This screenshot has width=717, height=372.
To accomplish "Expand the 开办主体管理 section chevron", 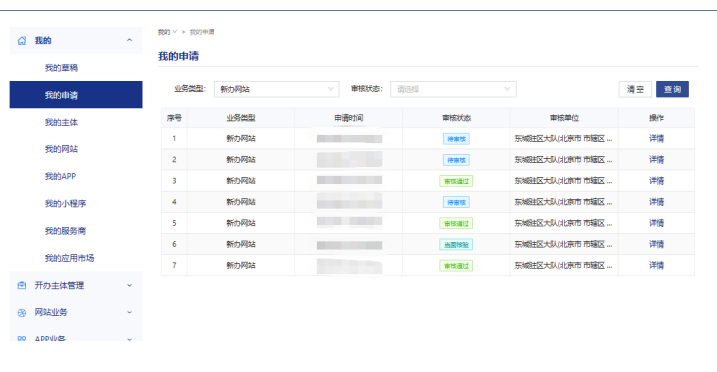I will click(129, 286).
